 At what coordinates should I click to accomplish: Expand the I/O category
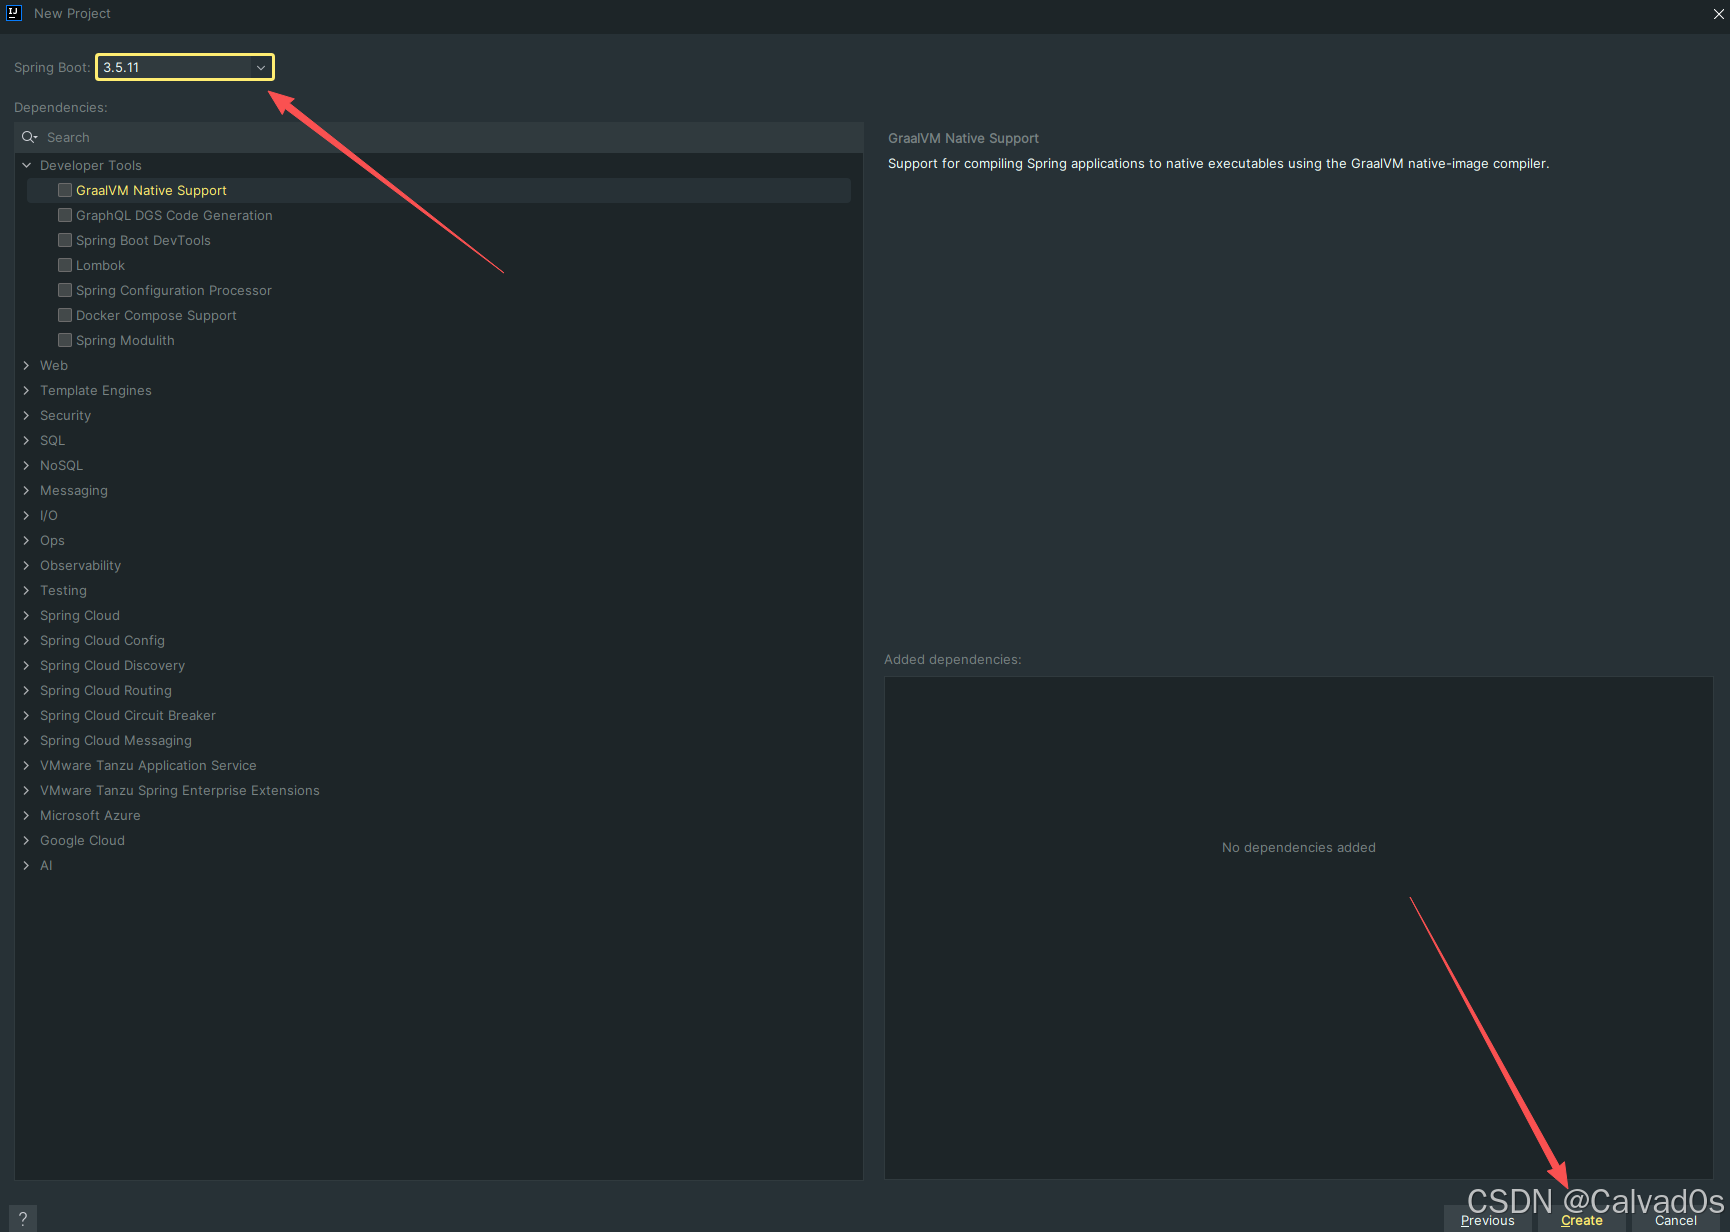27,515
